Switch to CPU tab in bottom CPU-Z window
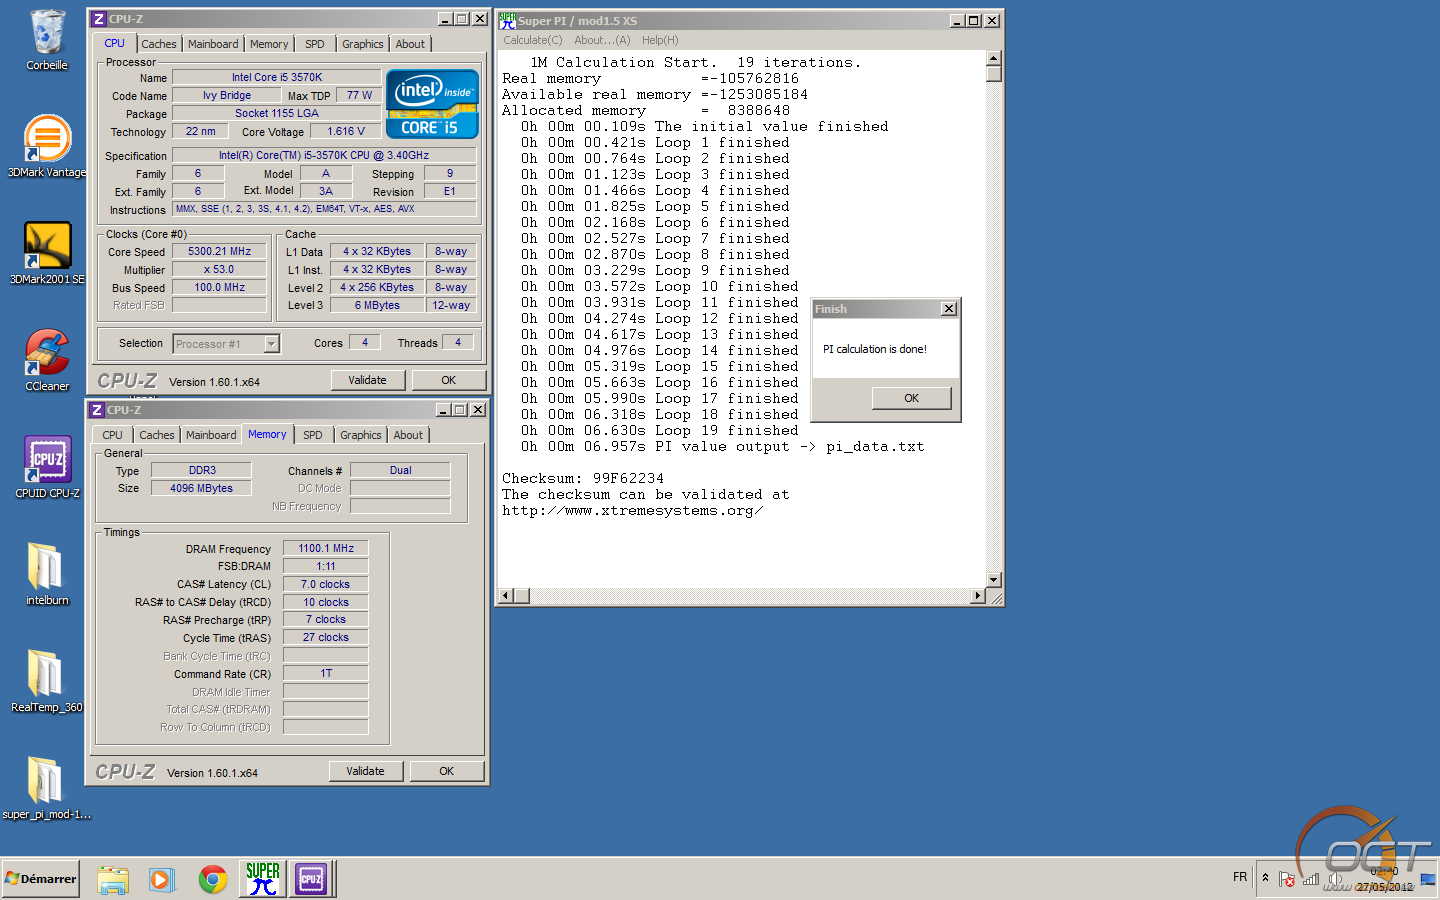The width and height of the screenshot is (1440, 900). point(112,435)
